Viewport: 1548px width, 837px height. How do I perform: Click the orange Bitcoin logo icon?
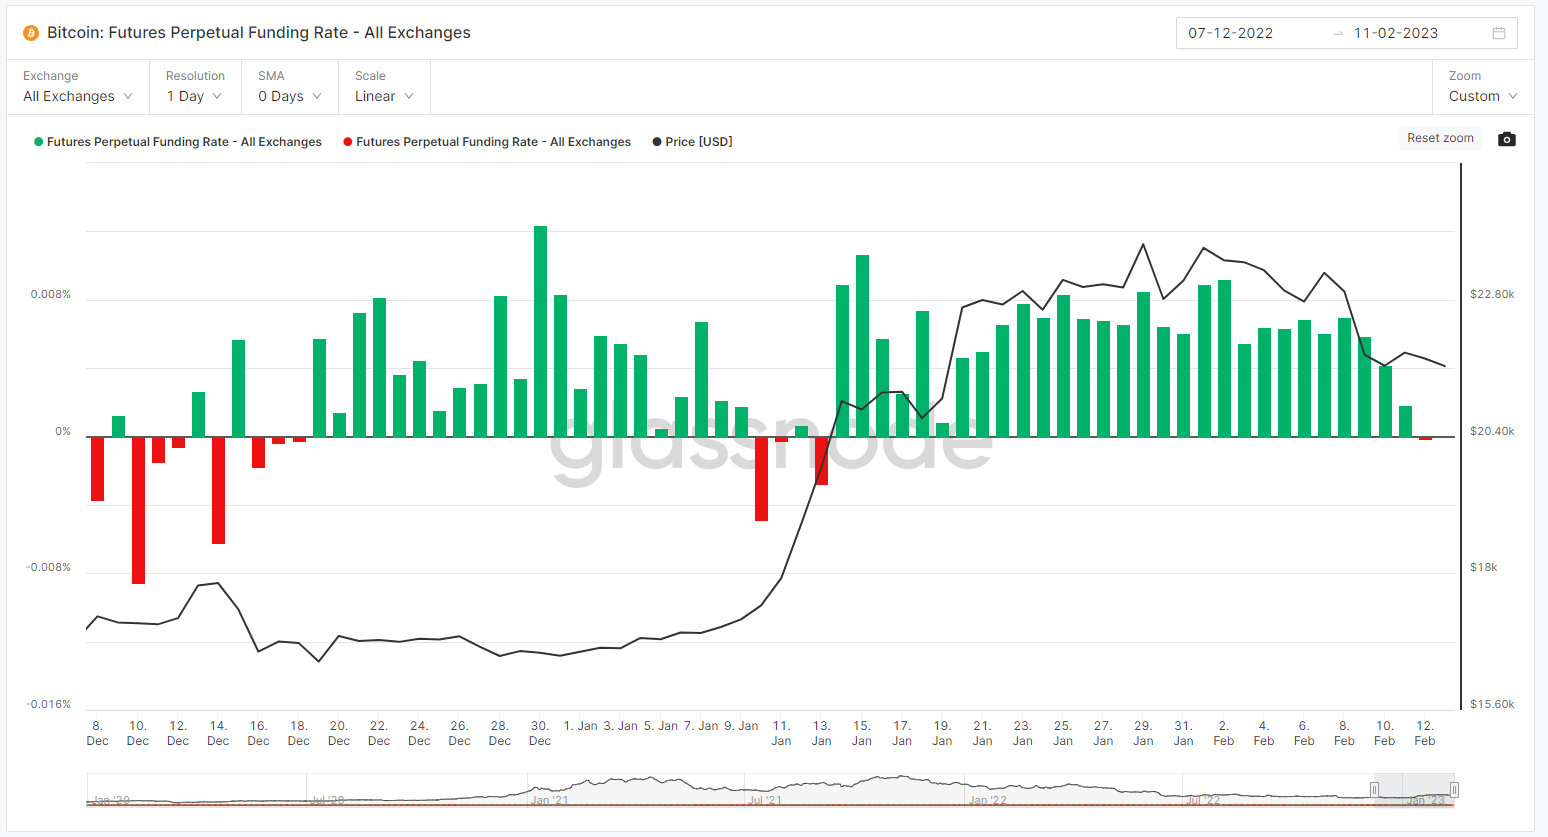click(x=31, y=33)
